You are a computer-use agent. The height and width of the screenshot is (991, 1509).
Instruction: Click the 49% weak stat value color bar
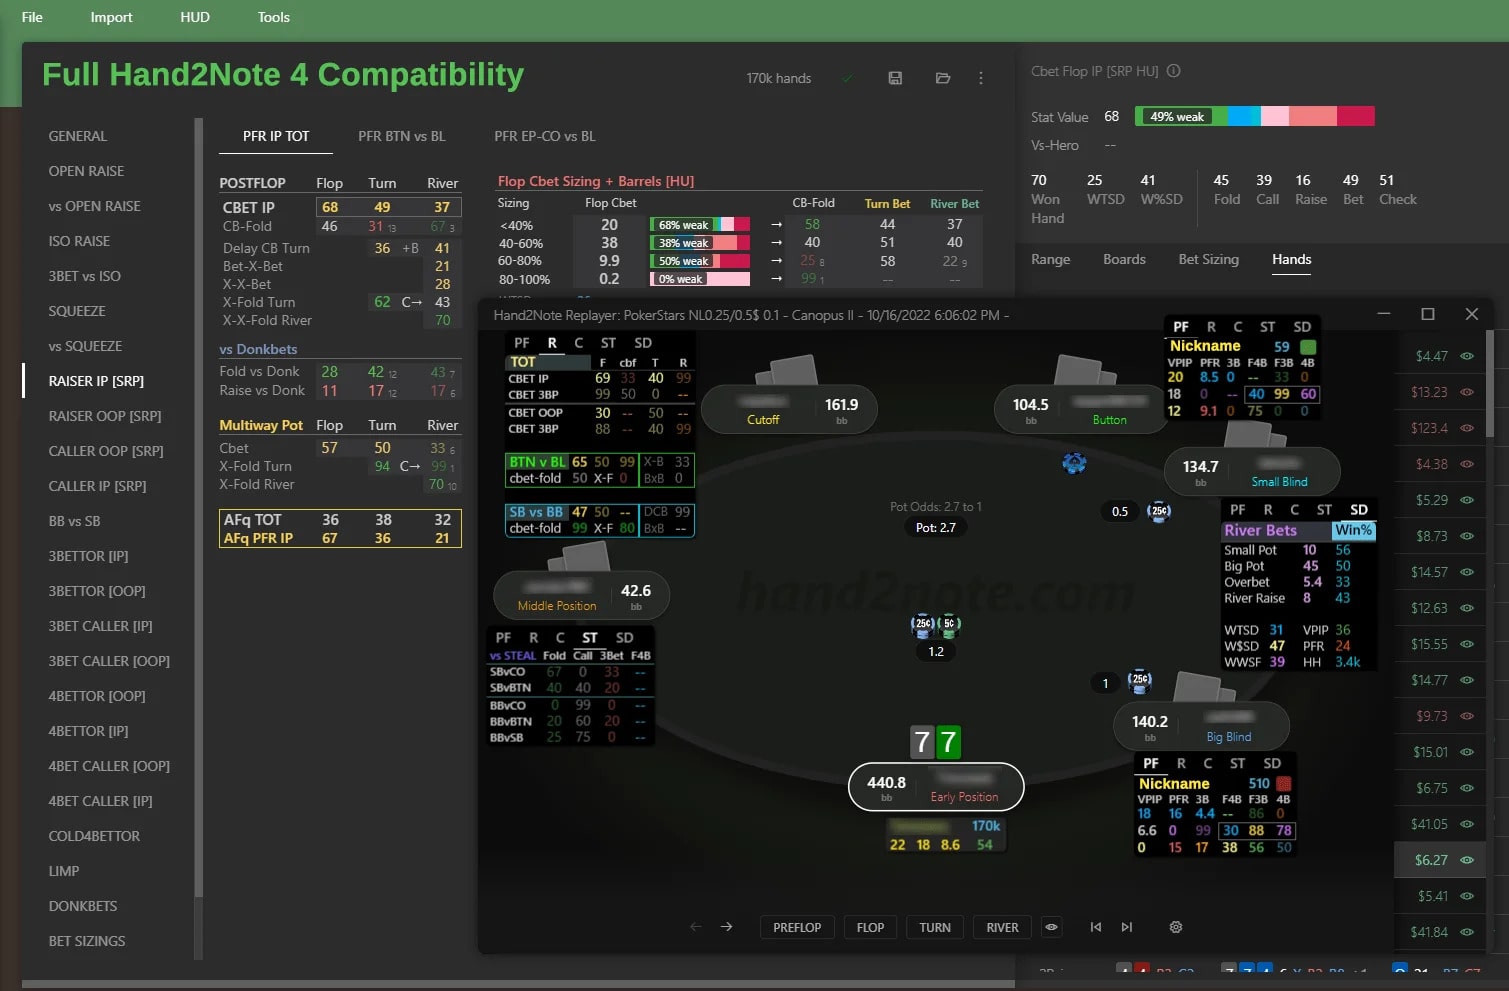point(1255,117)
